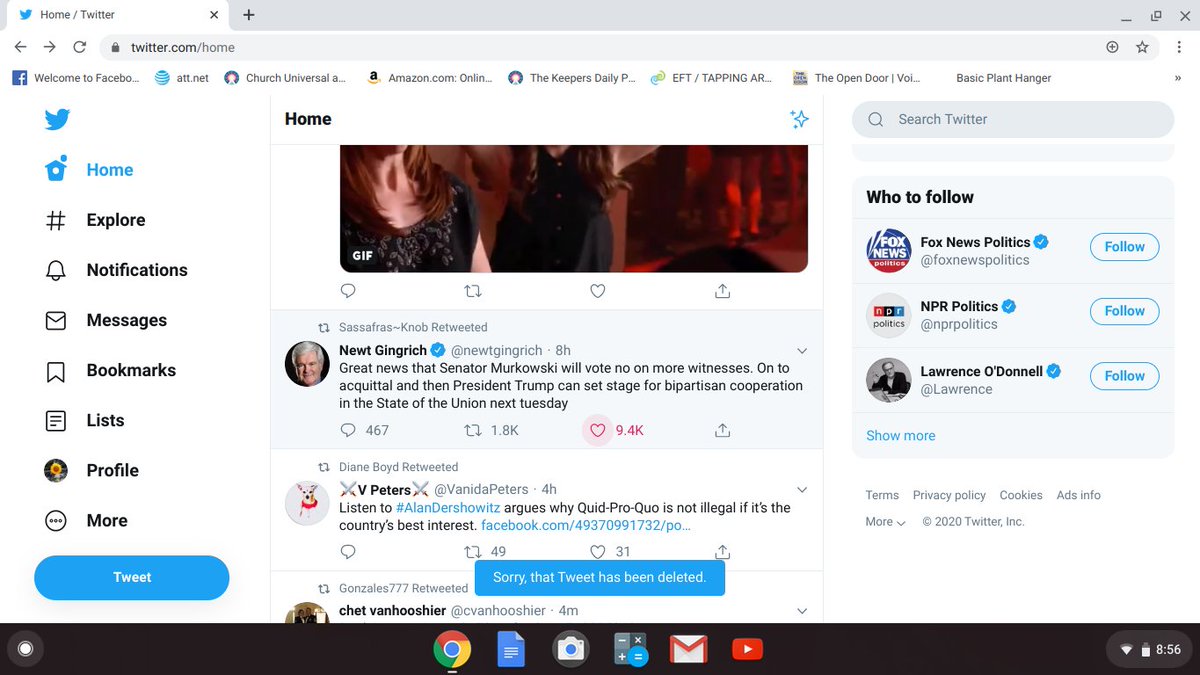Play the GIF thumbnail
The image size is (1200, 675).
pyautogui.click(x=573, y=208)
